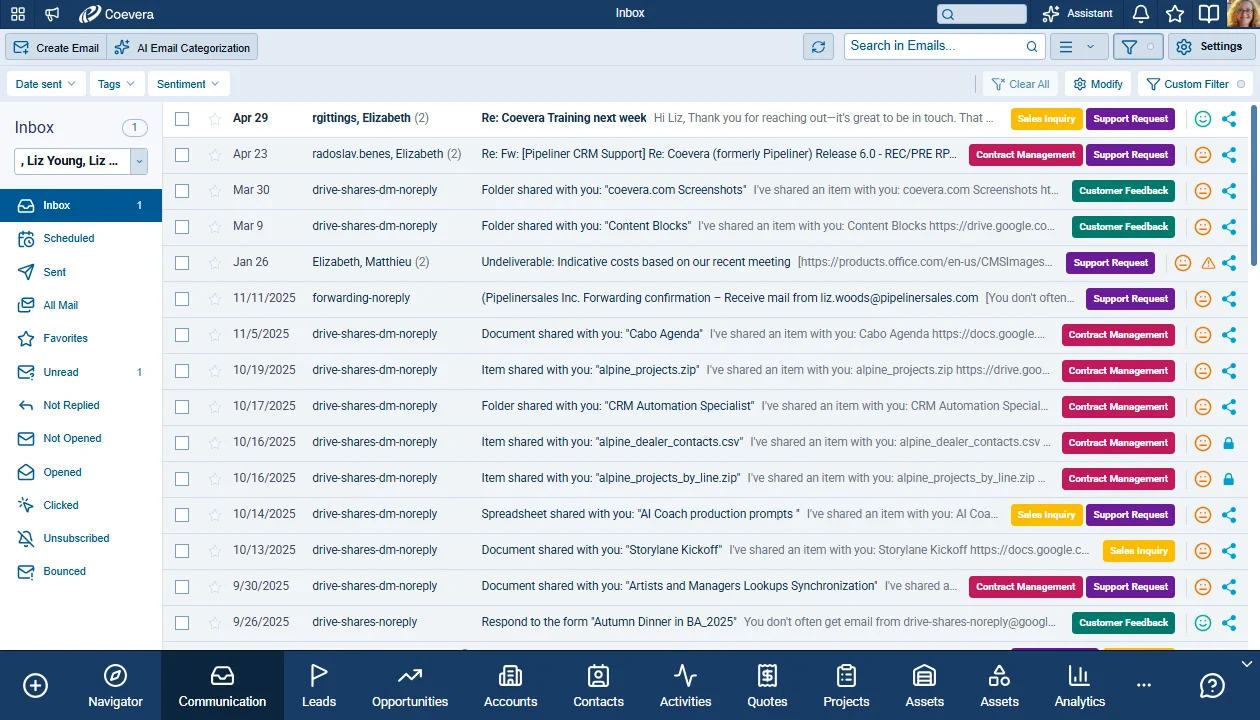Check the Jan 26 Undeliverable email checkbox

(182, 263)
